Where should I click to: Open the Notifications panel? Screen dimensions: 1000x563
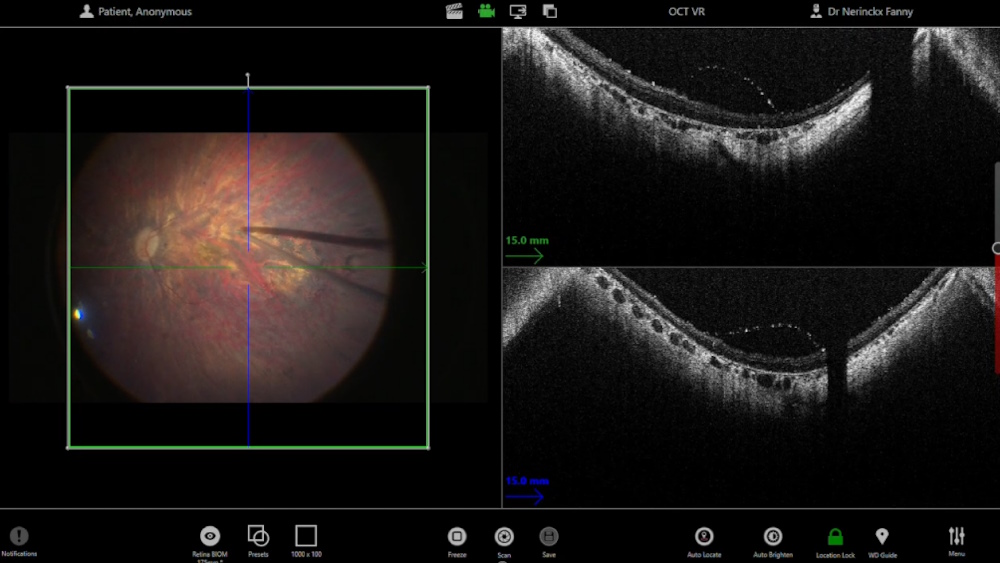coord(18,537)
